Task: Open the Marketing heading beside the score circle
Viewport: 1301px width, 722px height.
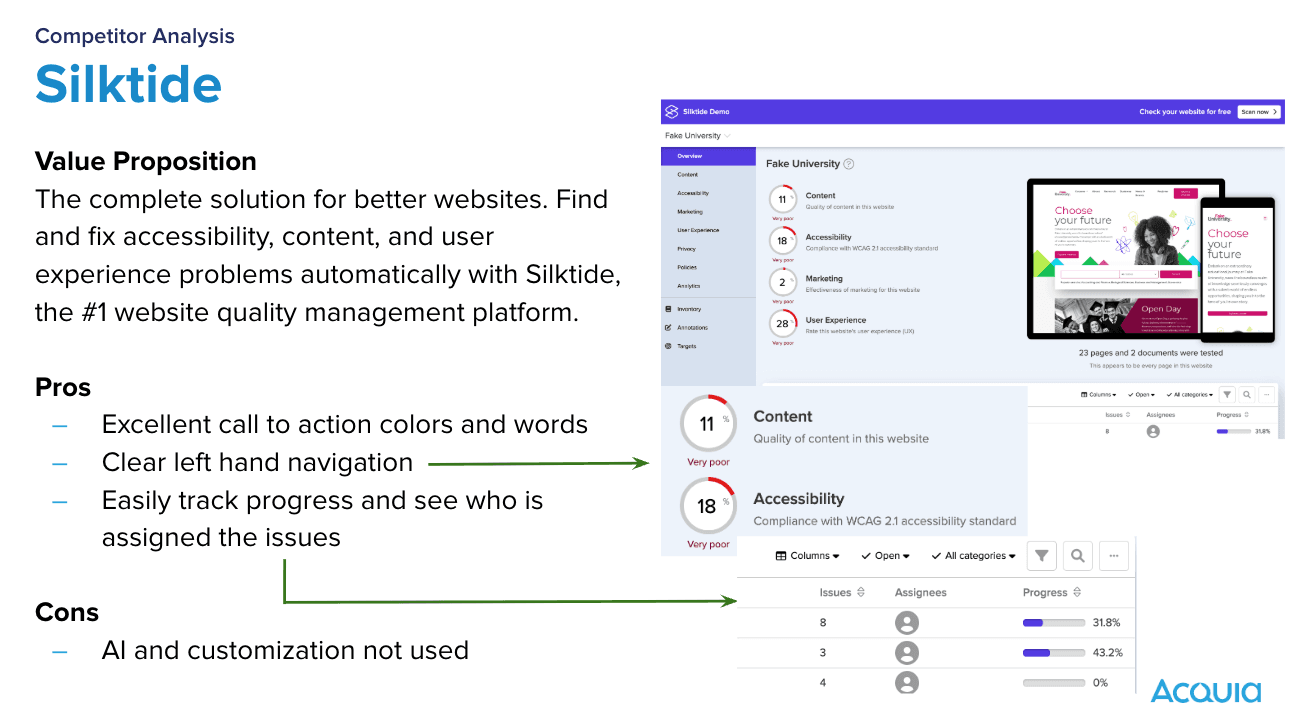Action: pyautogui.click(x=824, y=279)
